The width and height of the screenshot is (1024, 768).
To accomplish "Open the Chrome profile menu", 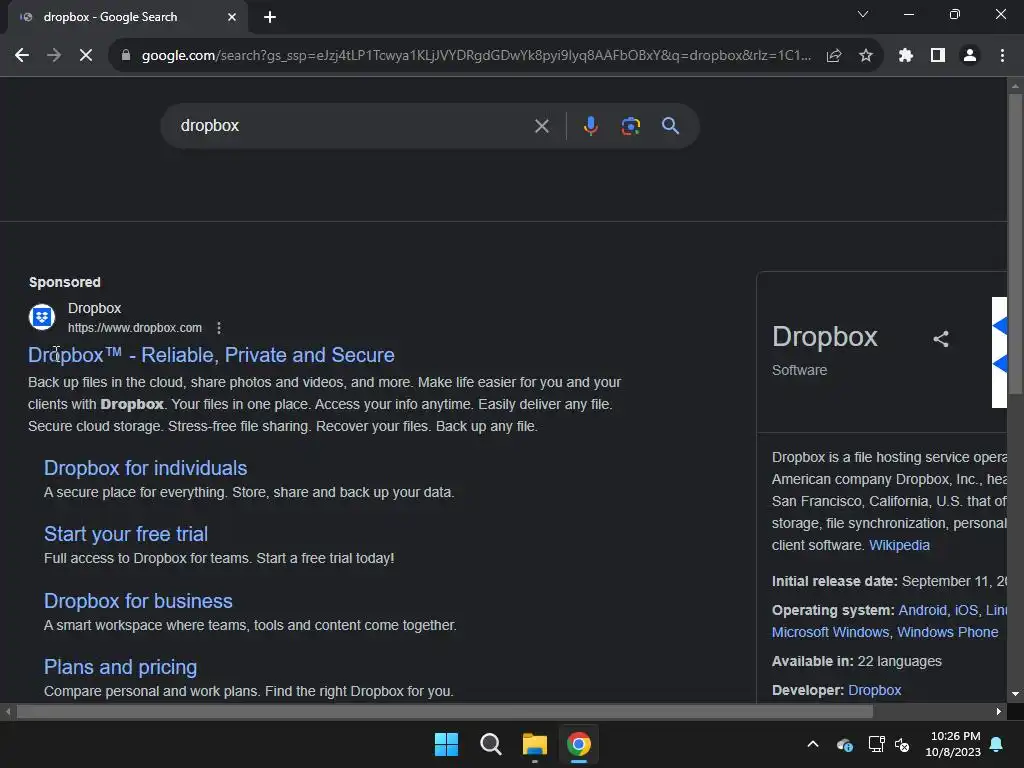I will pos(970,56).
